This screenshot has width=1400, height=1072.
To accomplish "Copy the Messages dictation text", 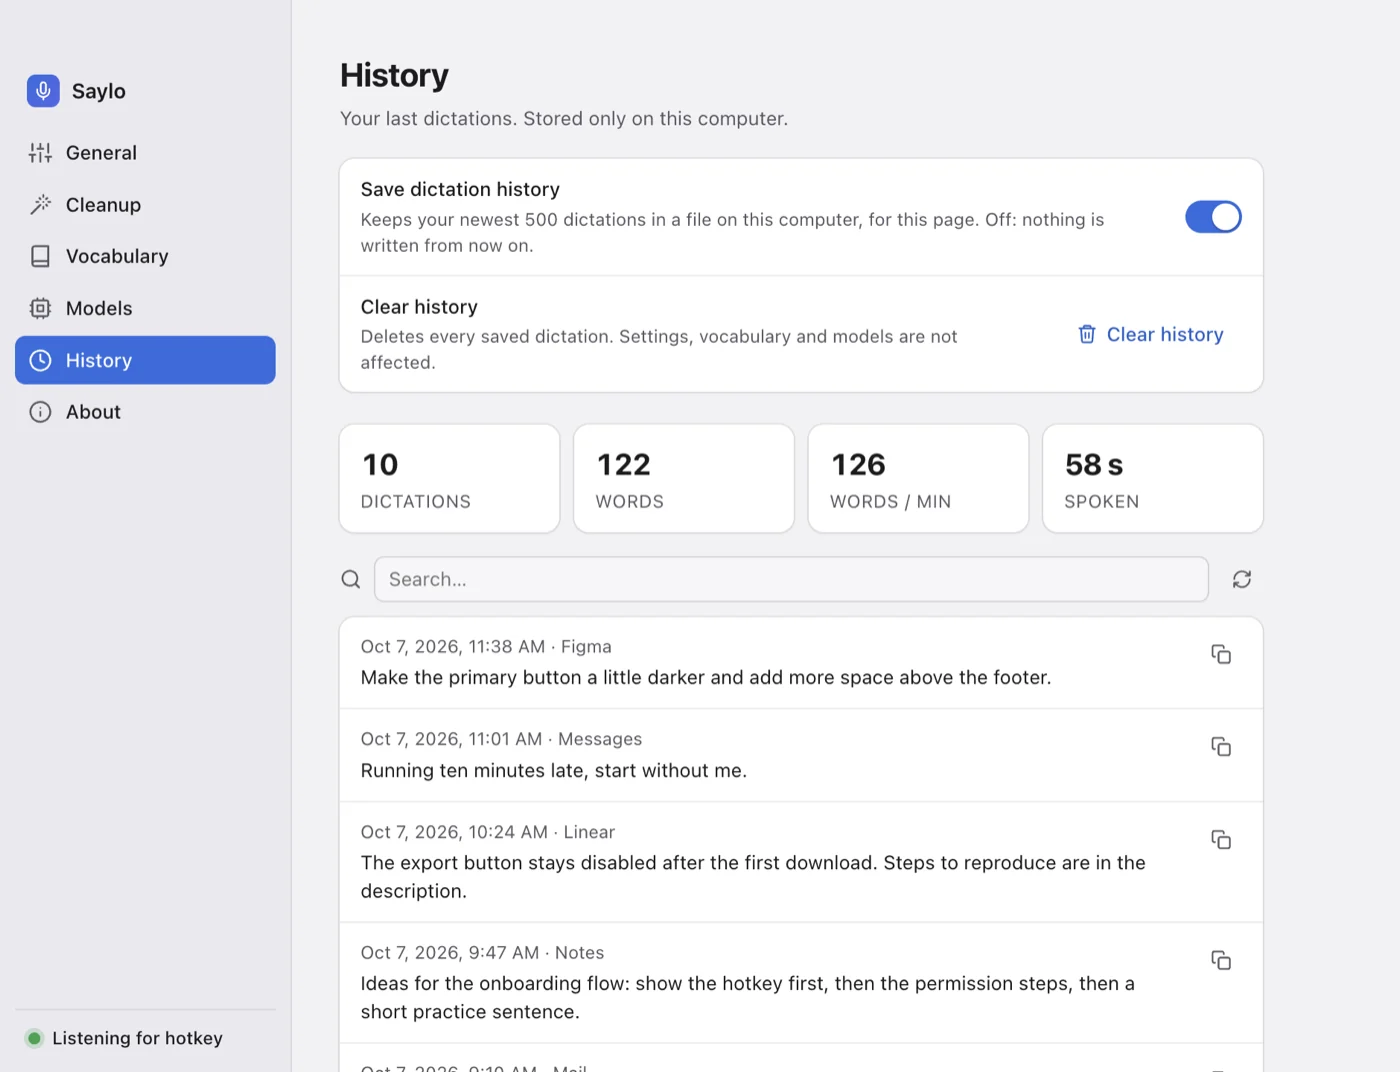I will [1221, 747].
